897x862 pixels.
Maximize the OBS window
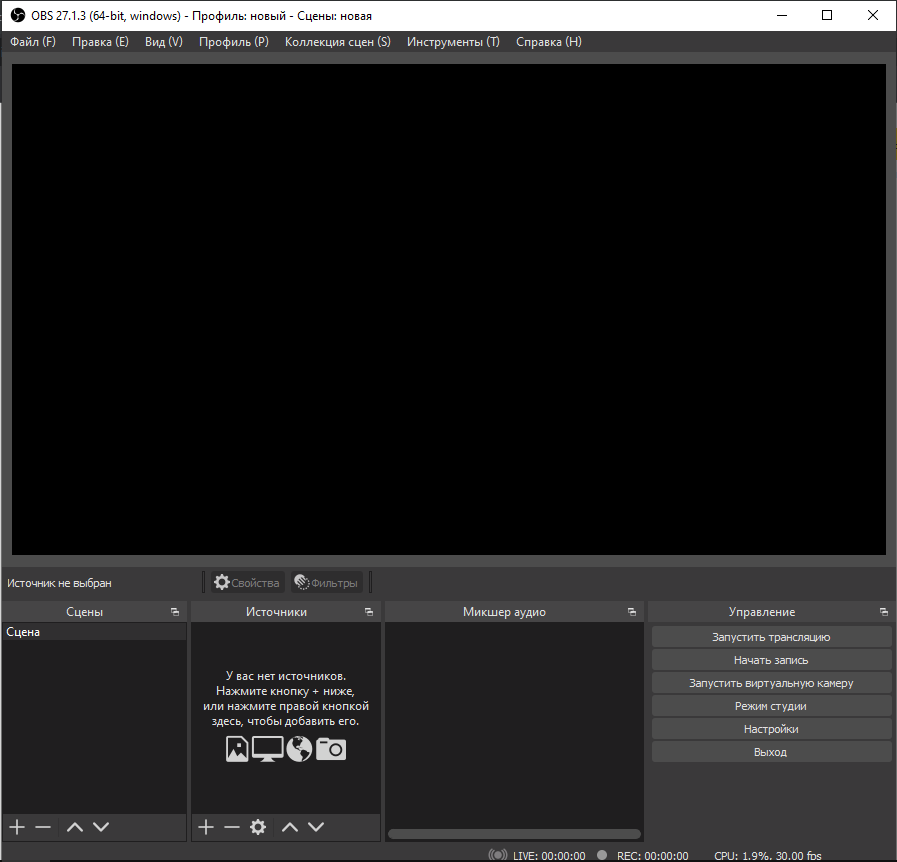click(827, 15)
